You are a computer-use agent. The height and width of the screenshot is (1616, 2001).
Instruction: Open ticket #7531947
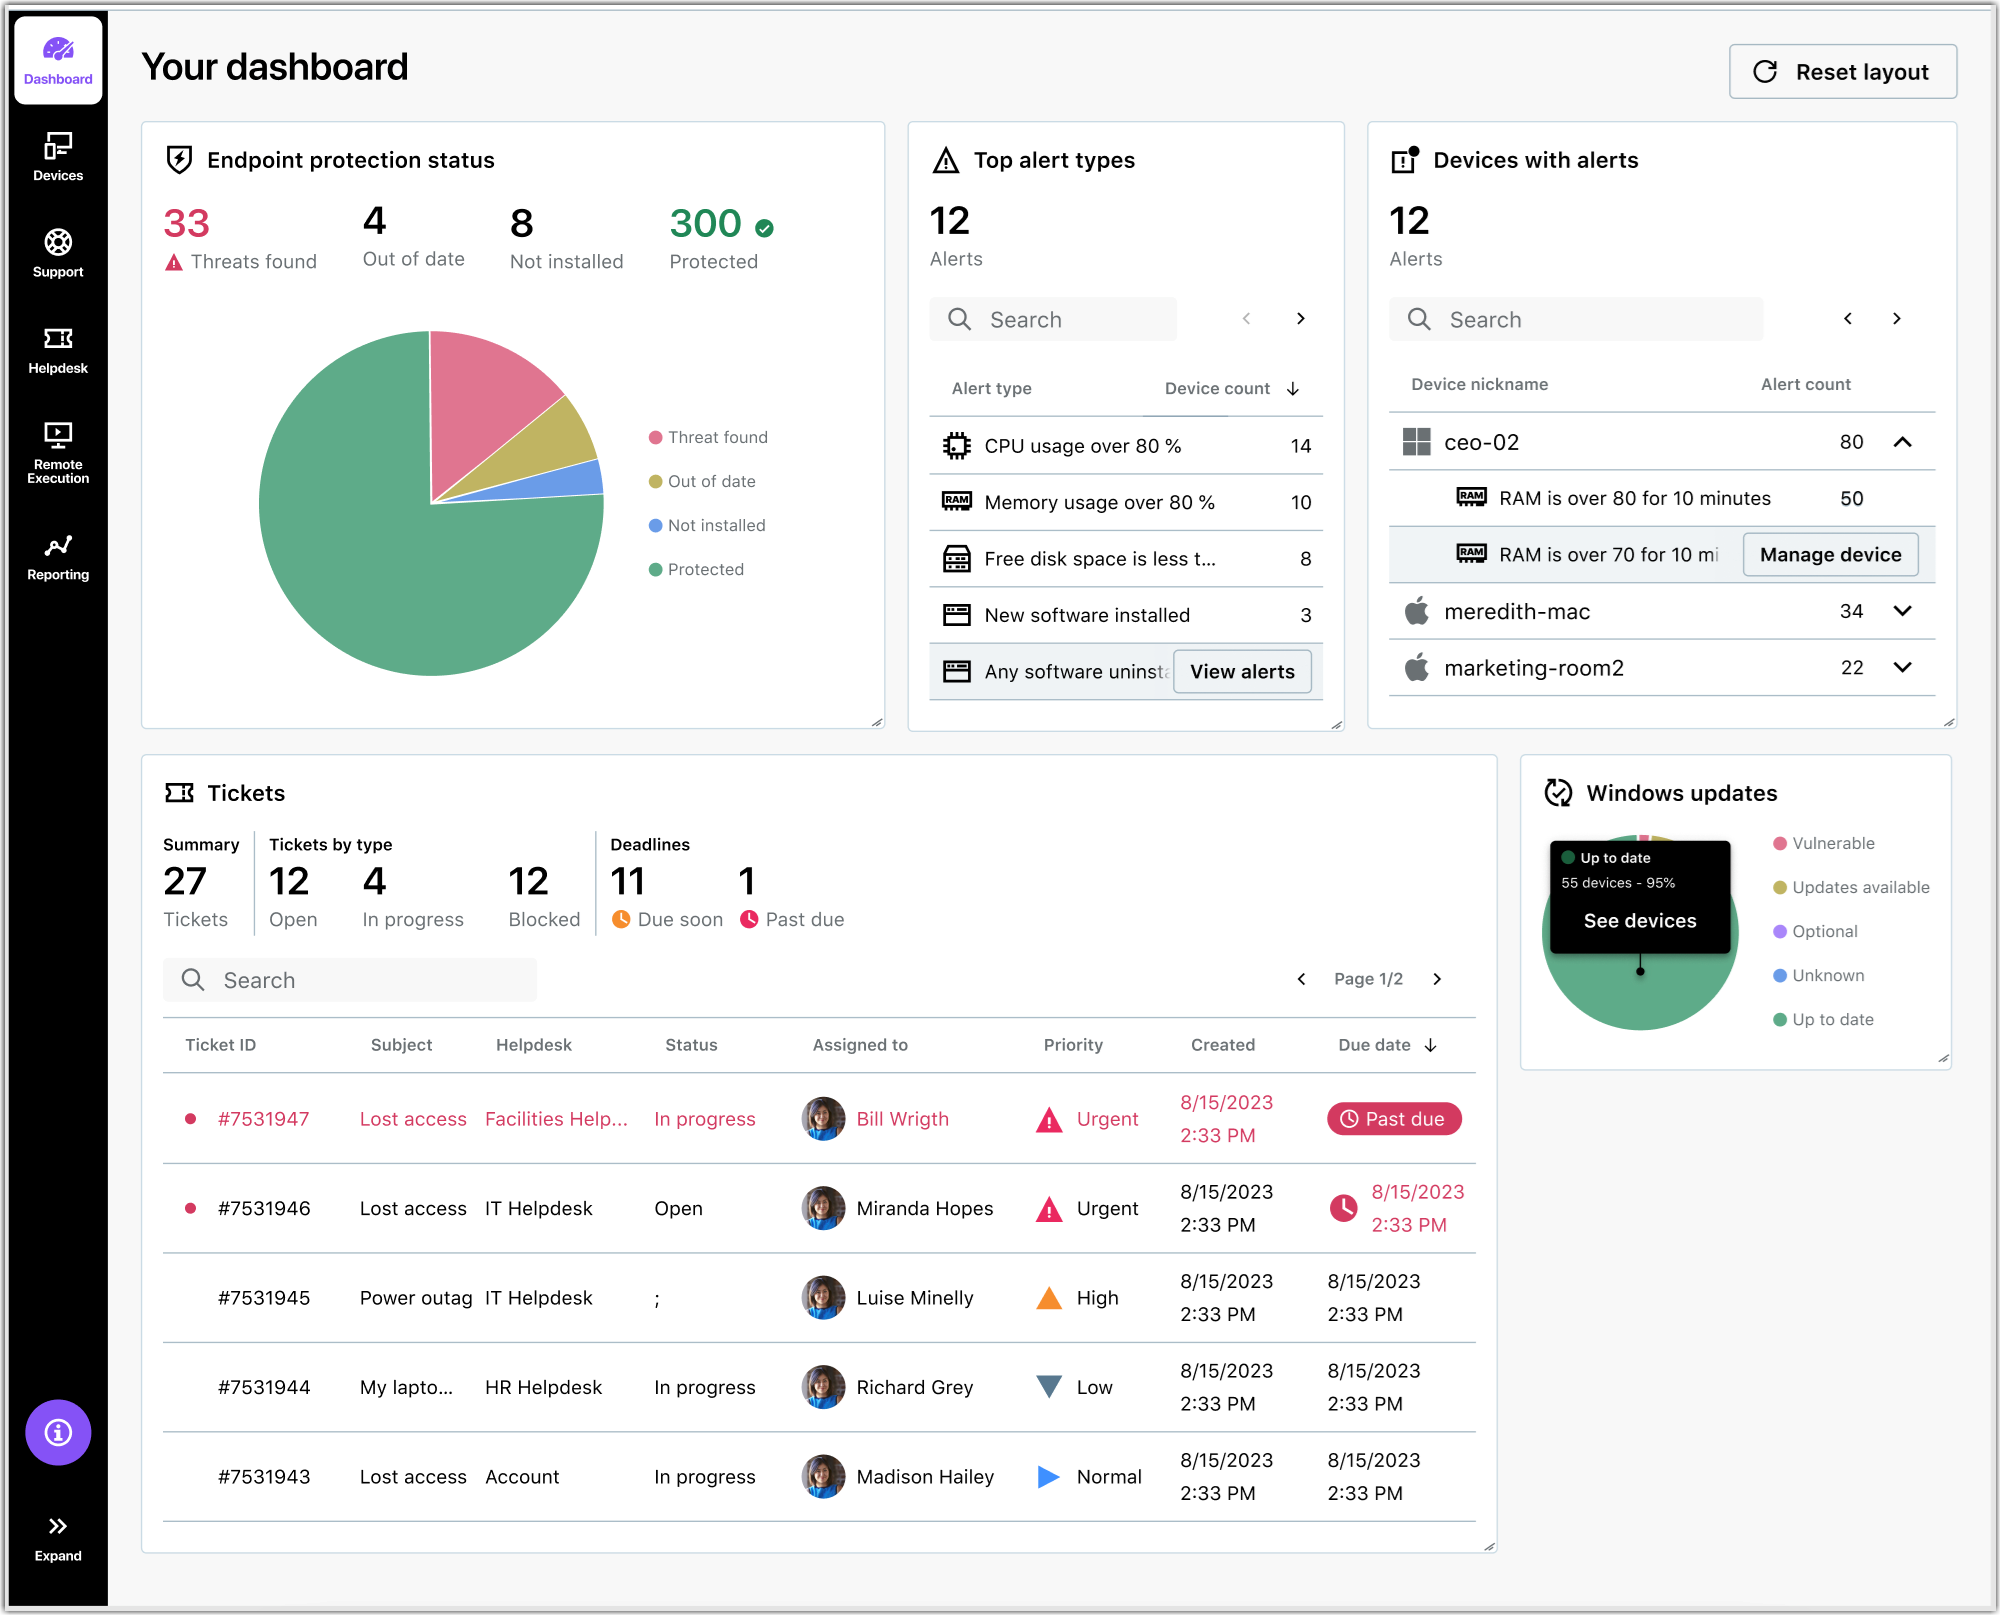pos(264,1119)
